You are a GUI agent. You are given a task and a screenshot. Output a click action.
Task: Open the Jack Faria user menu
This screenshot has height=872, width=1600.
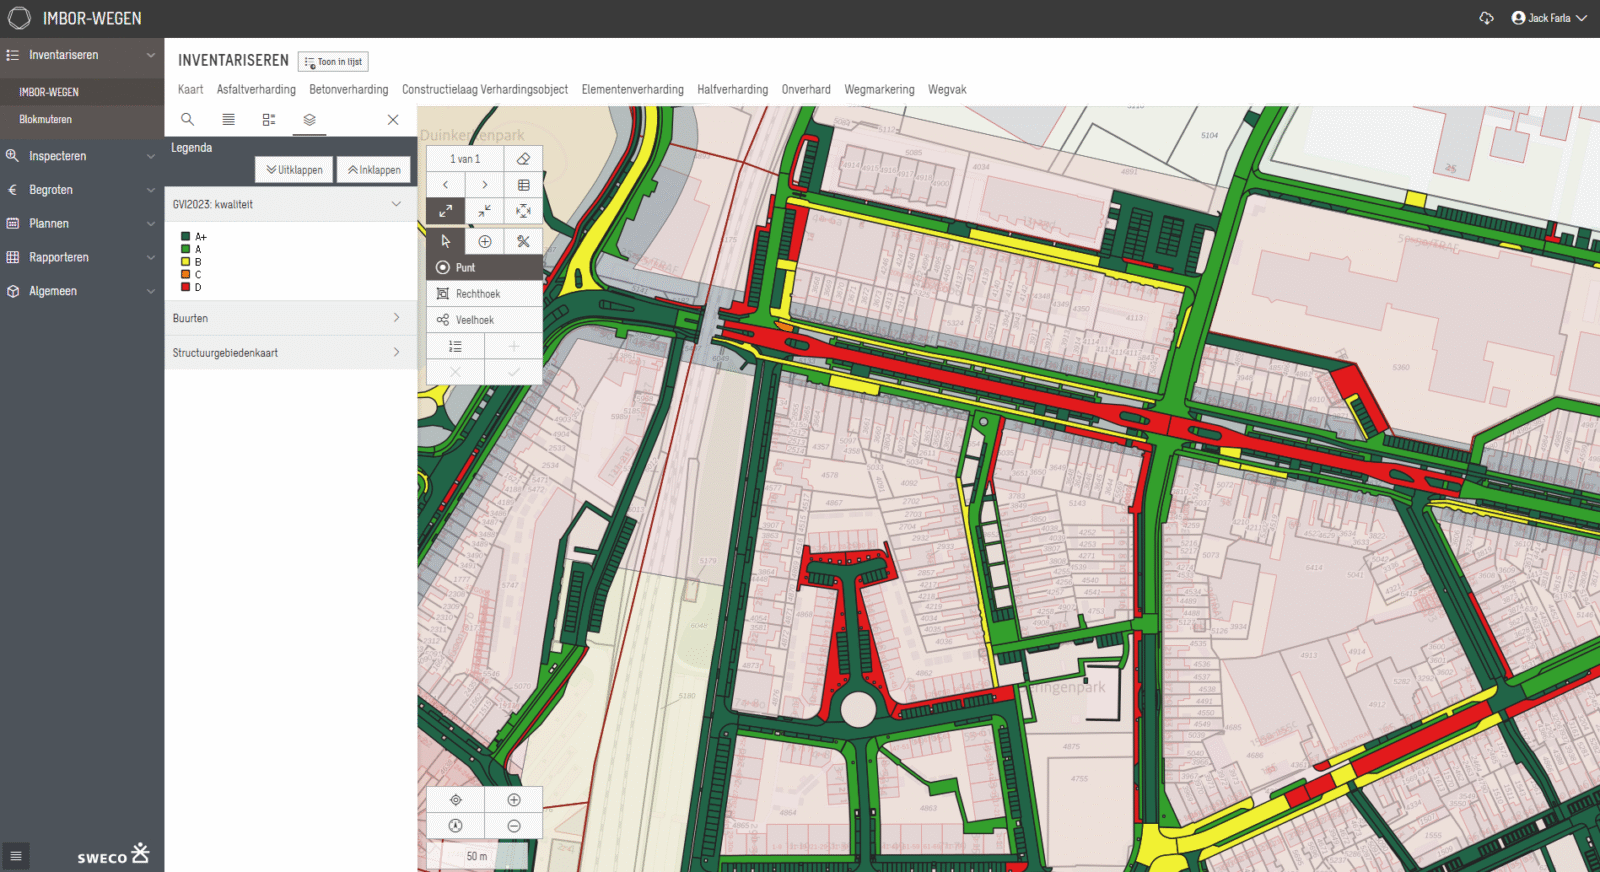click(1549, 18)
